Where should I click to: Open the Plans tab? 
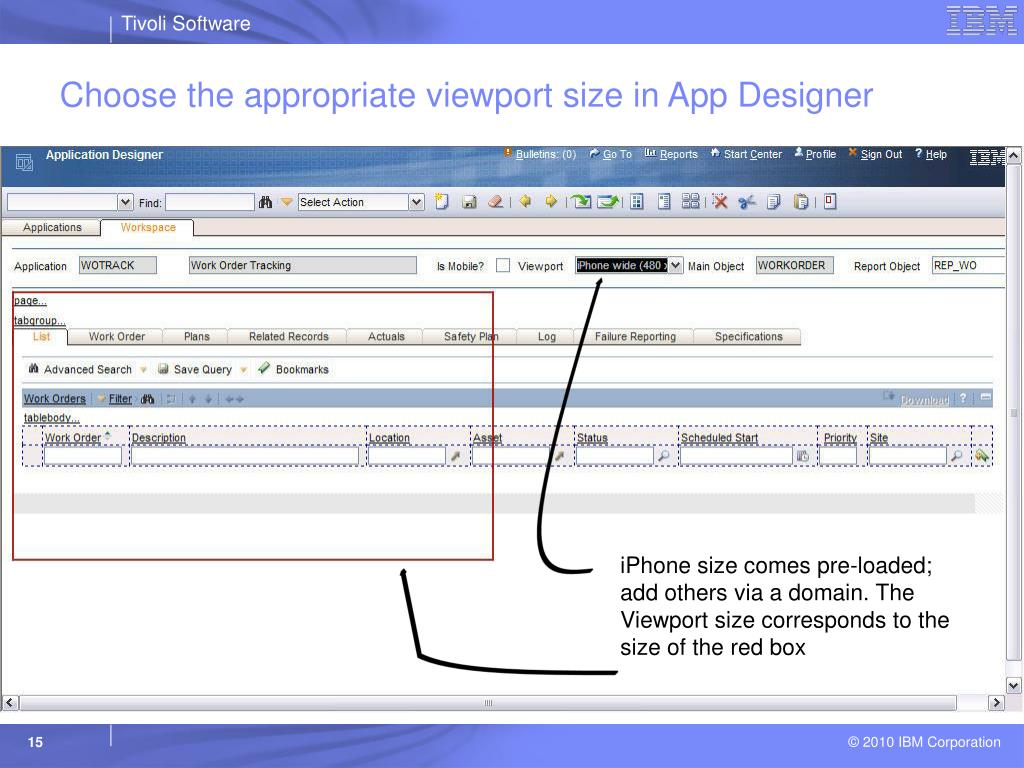tap(197, 336)
